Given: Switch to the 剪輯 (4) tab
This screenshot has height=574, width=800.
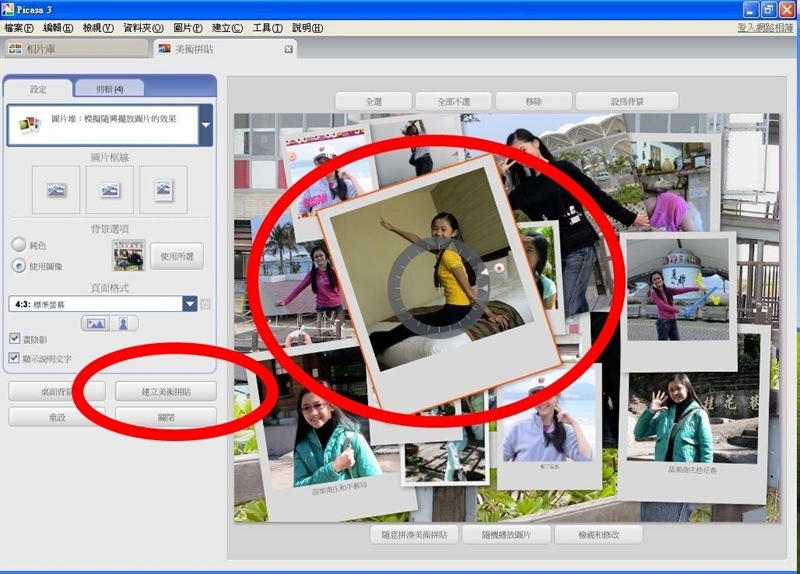Looking at the screenshot, I should (x=110, y=89).
